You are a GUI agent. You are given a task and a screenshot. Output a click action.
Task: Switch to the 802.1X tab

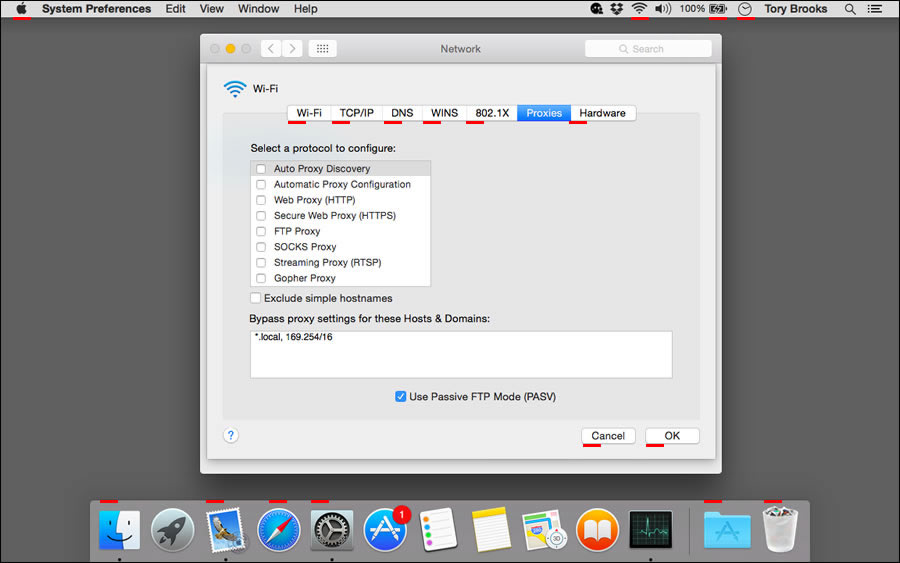point(492,113)
